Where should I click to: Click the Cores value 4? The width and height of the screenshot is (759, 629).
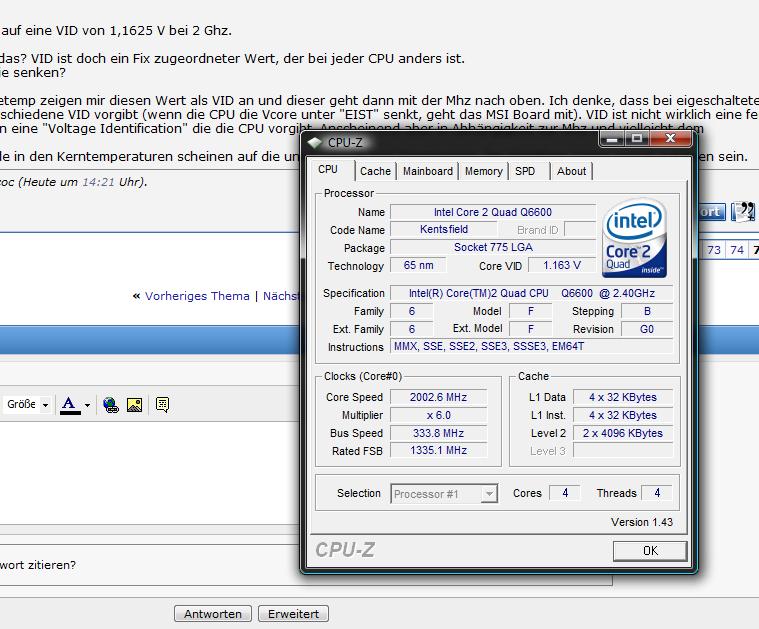565,493
